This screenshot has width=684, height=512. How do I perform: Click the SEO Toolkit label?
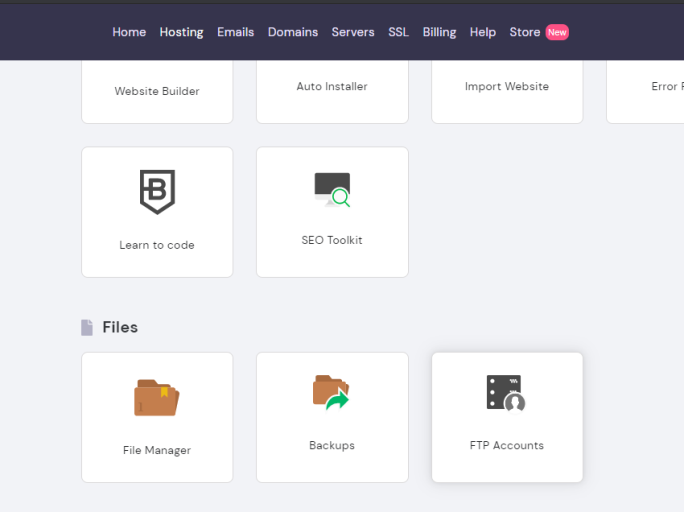[x=332, y=240]
